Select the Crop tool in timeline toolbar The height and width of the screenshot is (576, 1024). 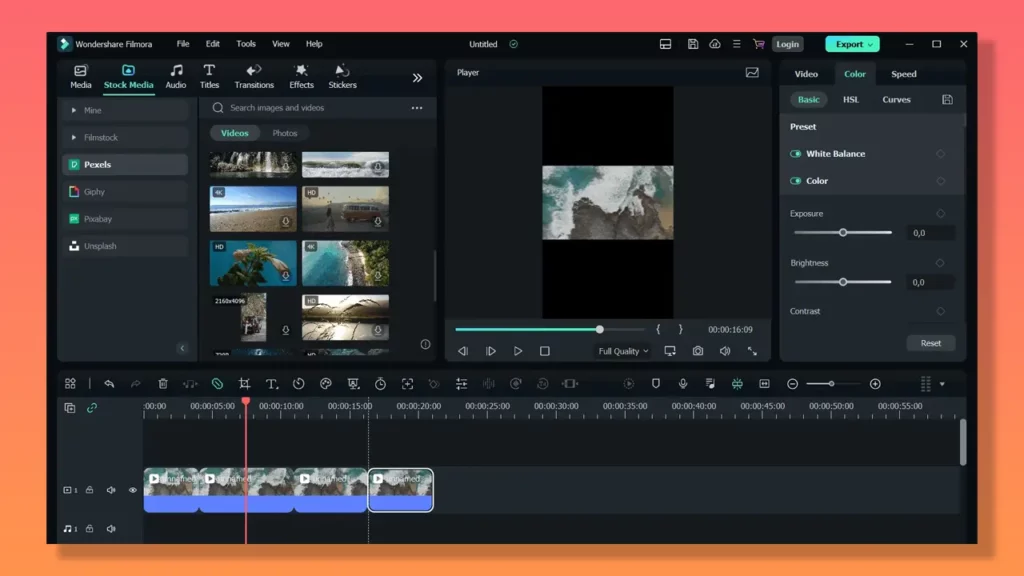[x=244, y=384]
